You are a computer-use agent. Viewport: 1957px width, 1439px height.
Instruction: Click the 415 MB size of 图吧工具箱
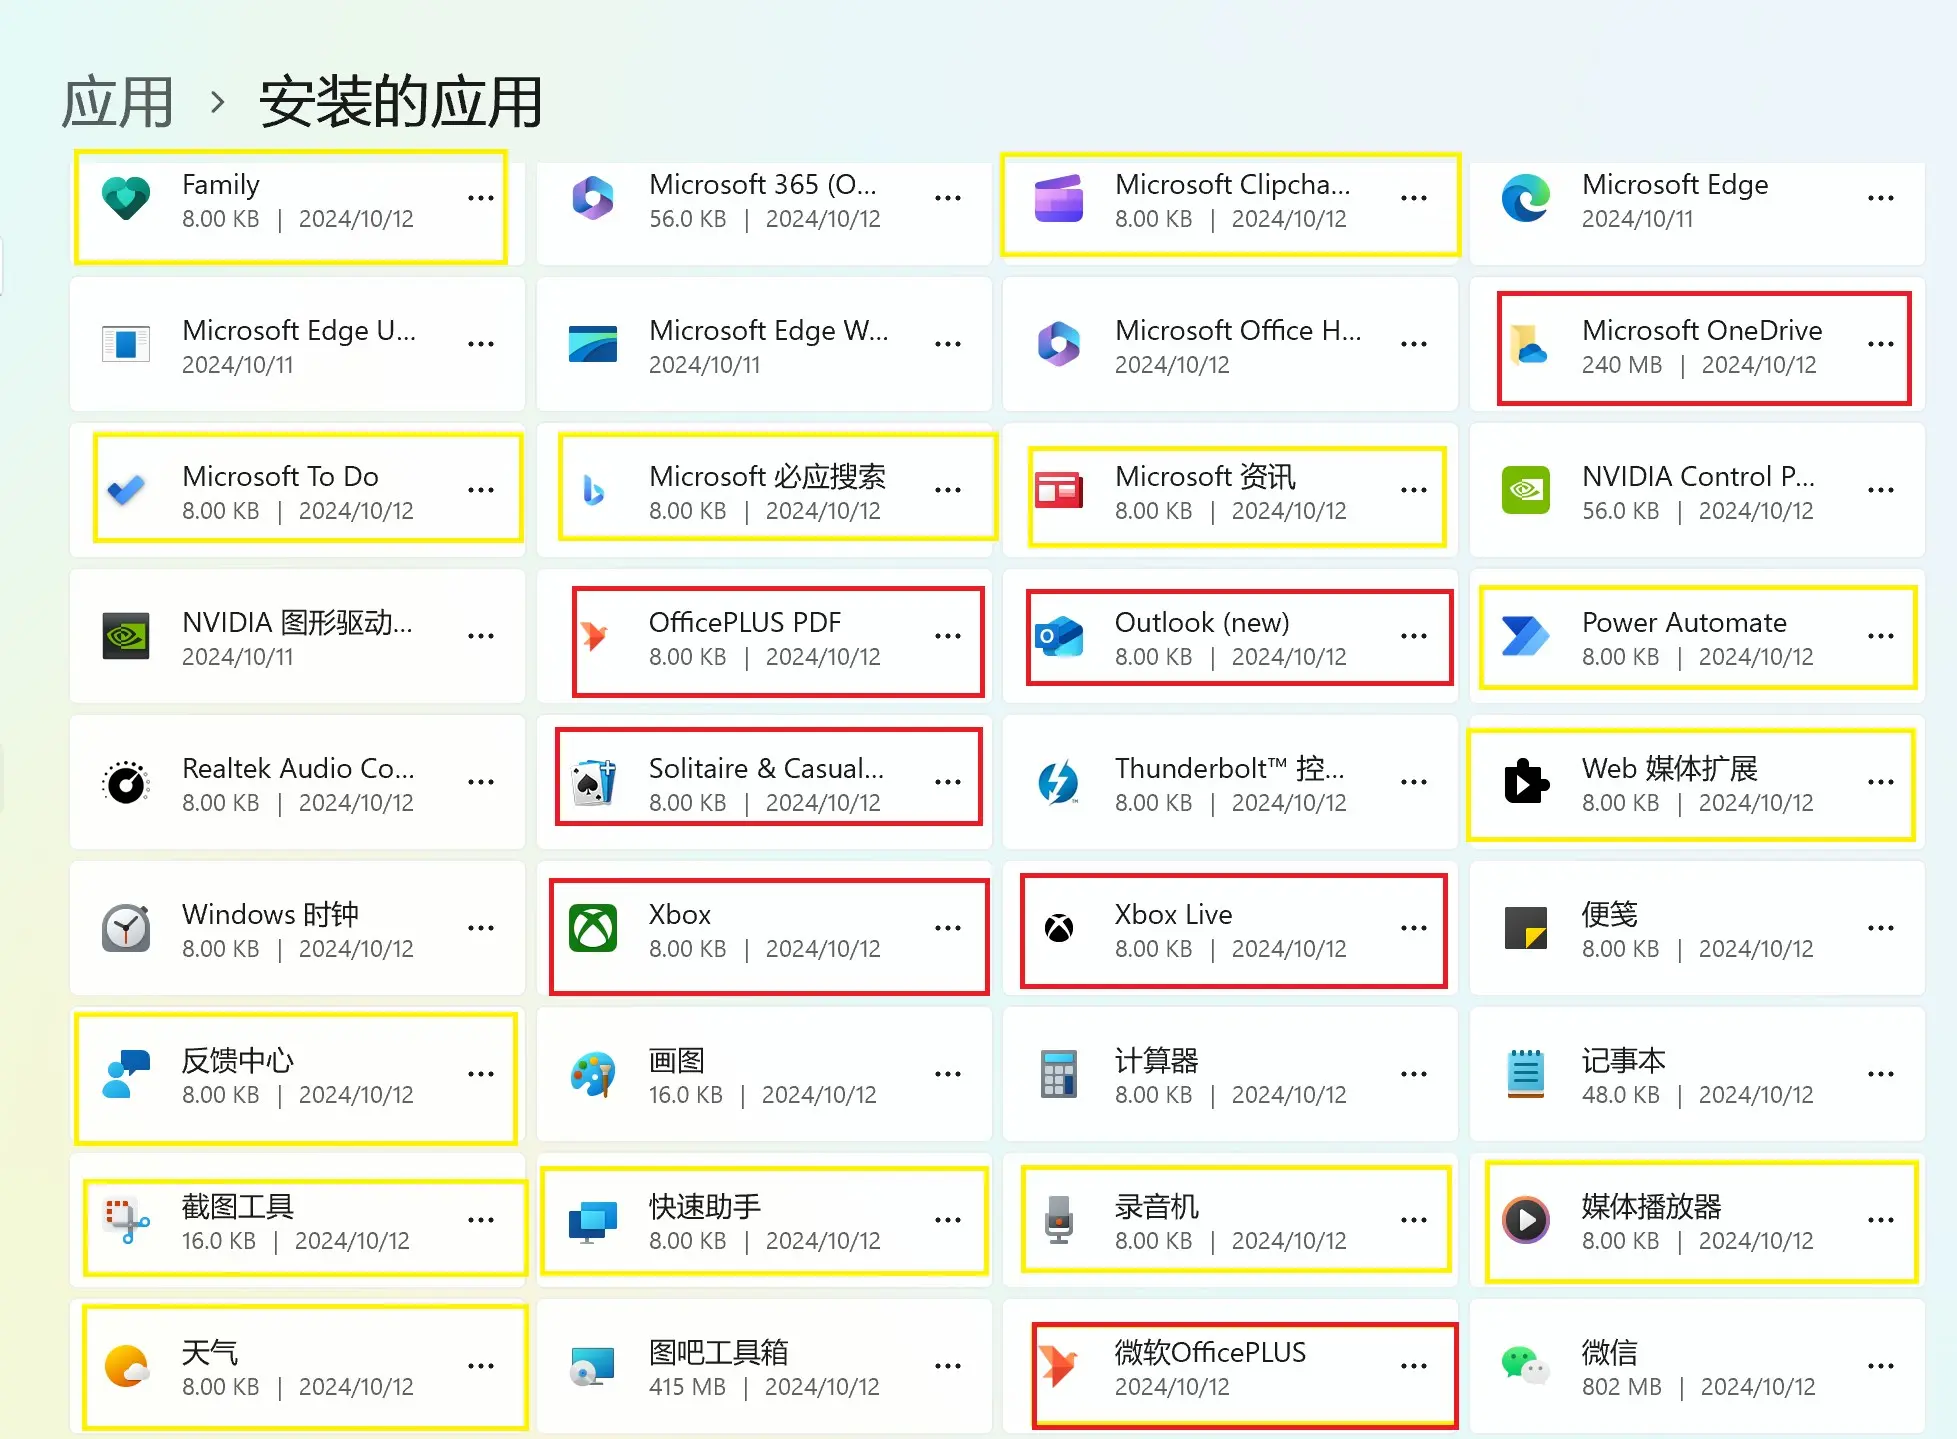click(x=687, y=1387)
